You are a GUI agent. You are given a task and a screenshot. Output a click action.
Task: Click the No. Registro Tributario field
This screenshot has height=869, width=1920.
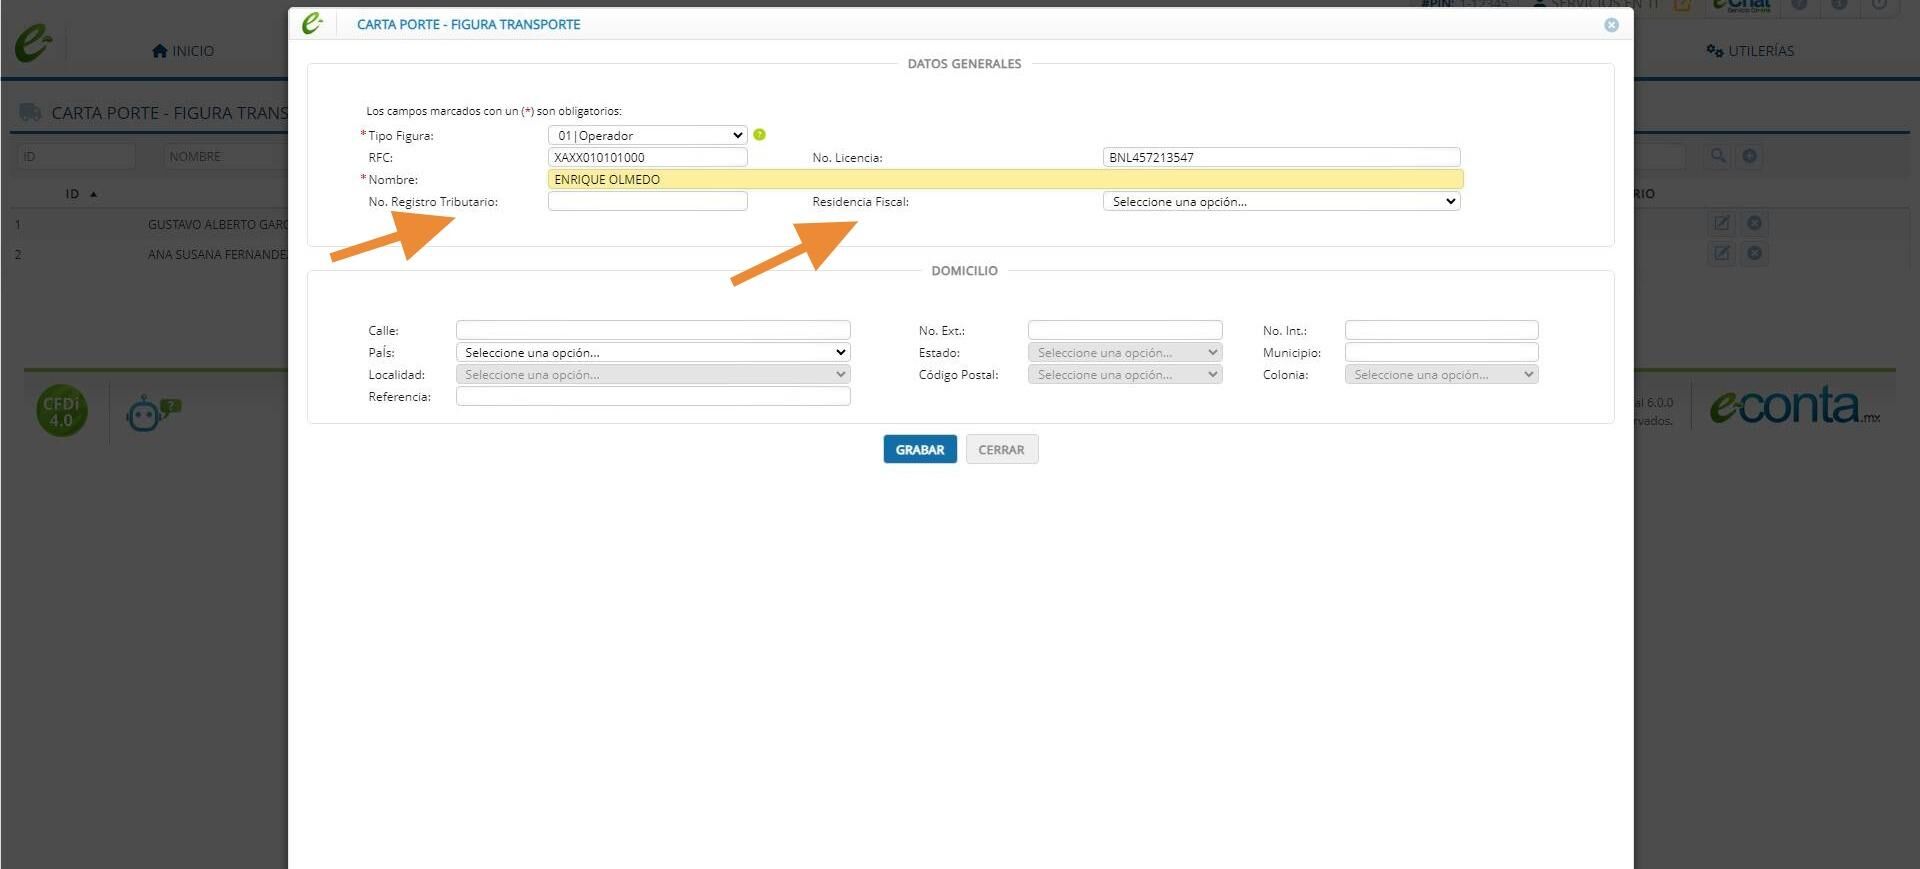[647, 201]
